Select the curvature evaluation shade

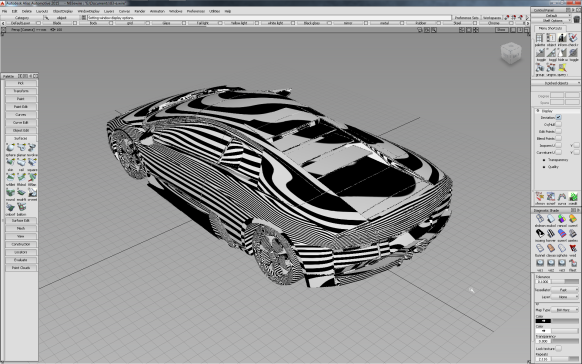[x=573, y=219]
